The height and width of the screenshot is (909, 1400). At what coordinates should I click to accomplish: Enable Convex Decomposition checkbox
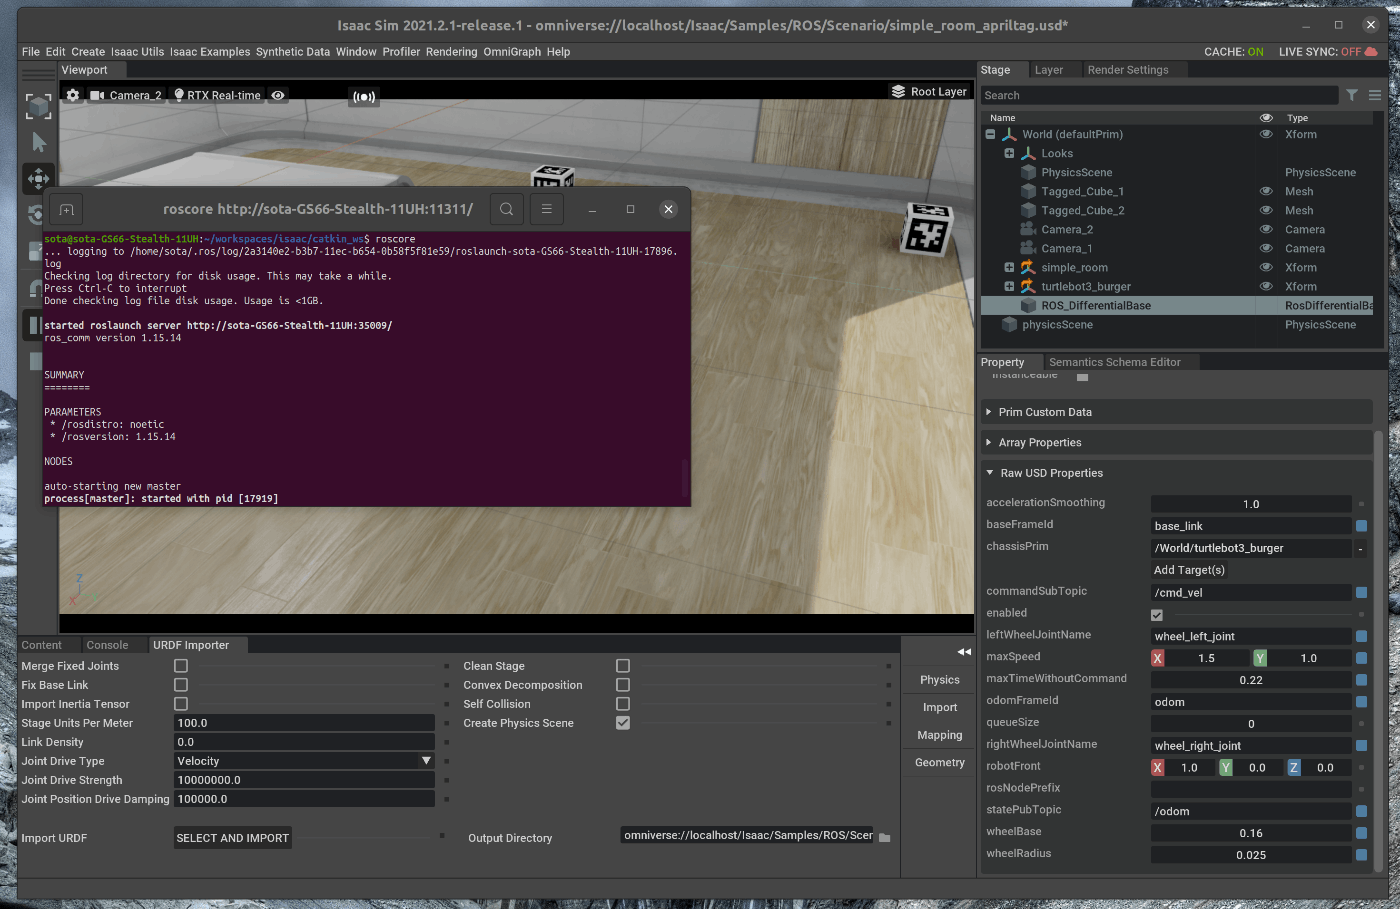tap(623, 685)
